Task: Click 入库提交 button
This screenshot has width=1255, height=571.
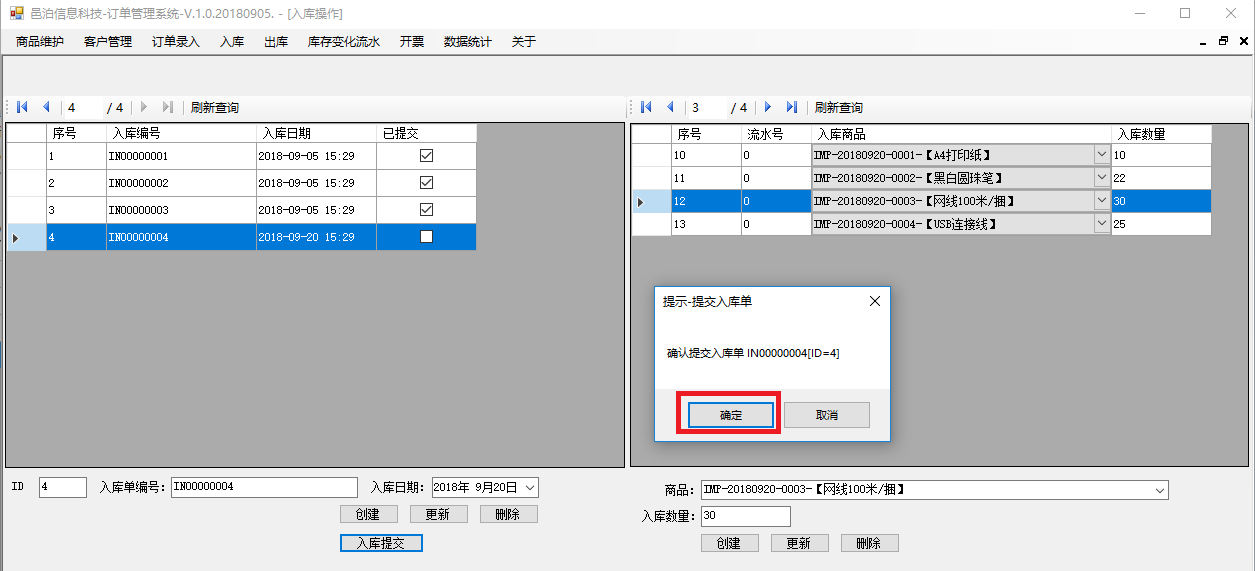Action: 381,543
